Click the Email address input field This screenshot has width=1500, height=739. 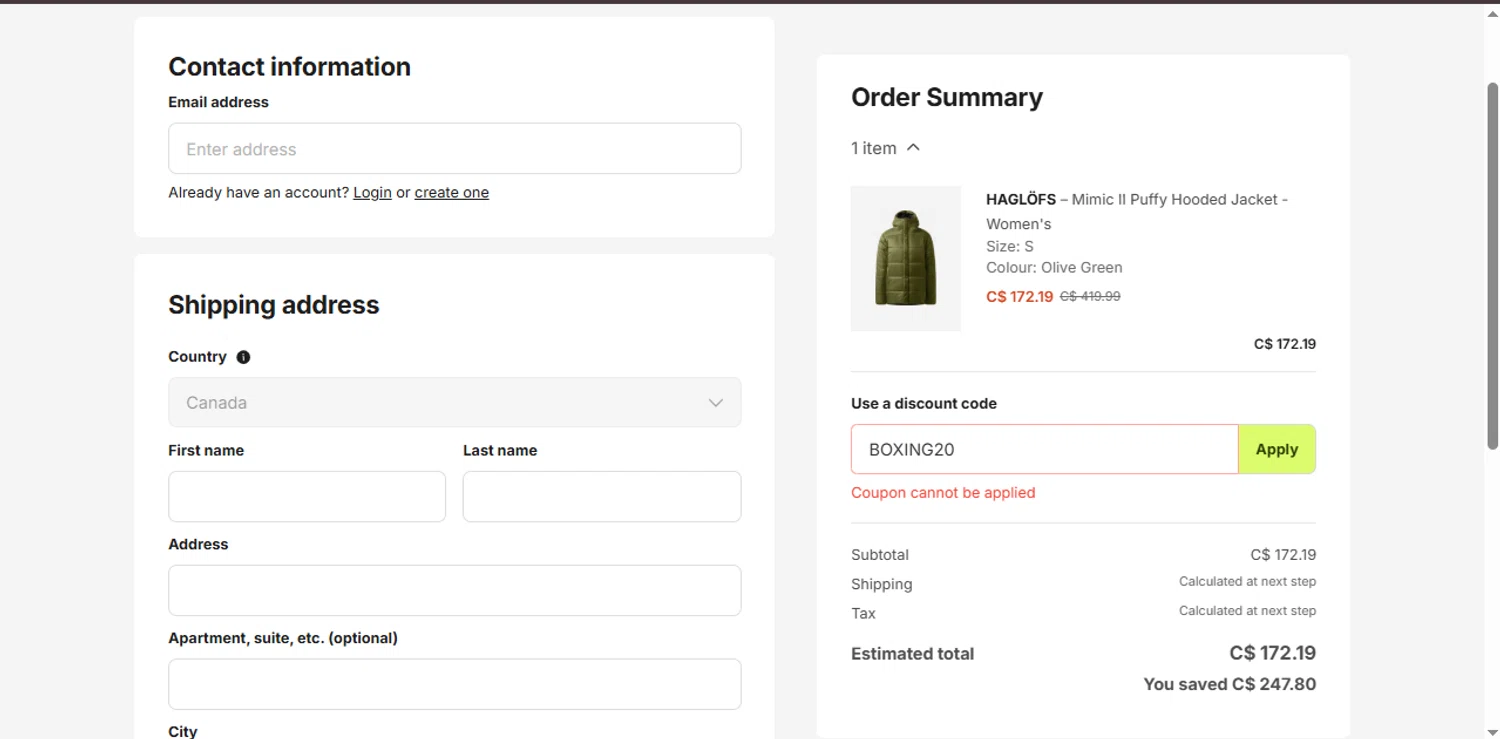[454, 149]
